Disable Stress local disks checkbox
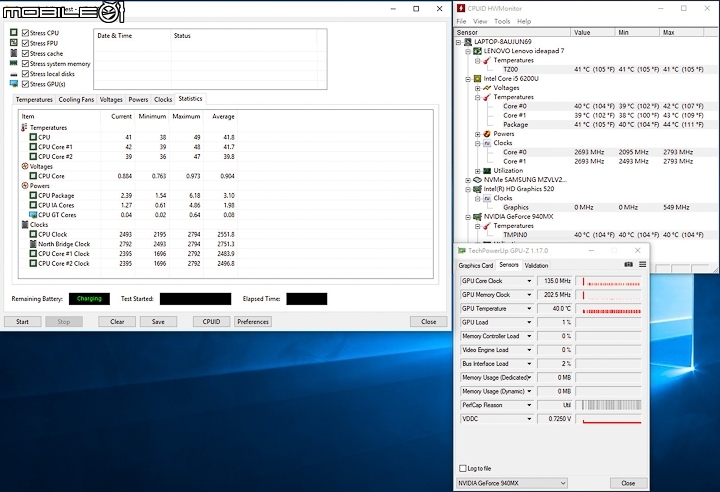The width and height of the screenshot is (720, 492). point(25,74)
